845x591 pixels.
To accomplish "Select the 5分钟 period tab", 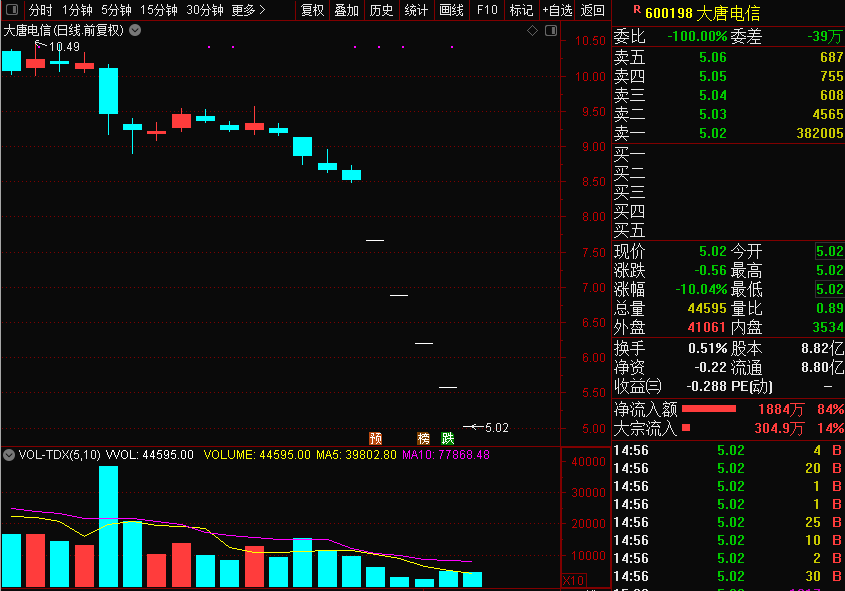I will point(116,10).
